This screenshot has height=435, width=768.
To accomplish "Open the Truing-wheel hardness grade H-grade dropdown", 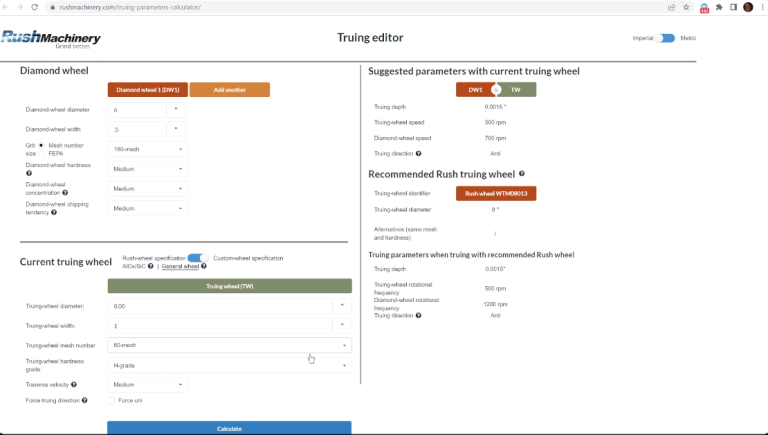I will coord(229,365).
